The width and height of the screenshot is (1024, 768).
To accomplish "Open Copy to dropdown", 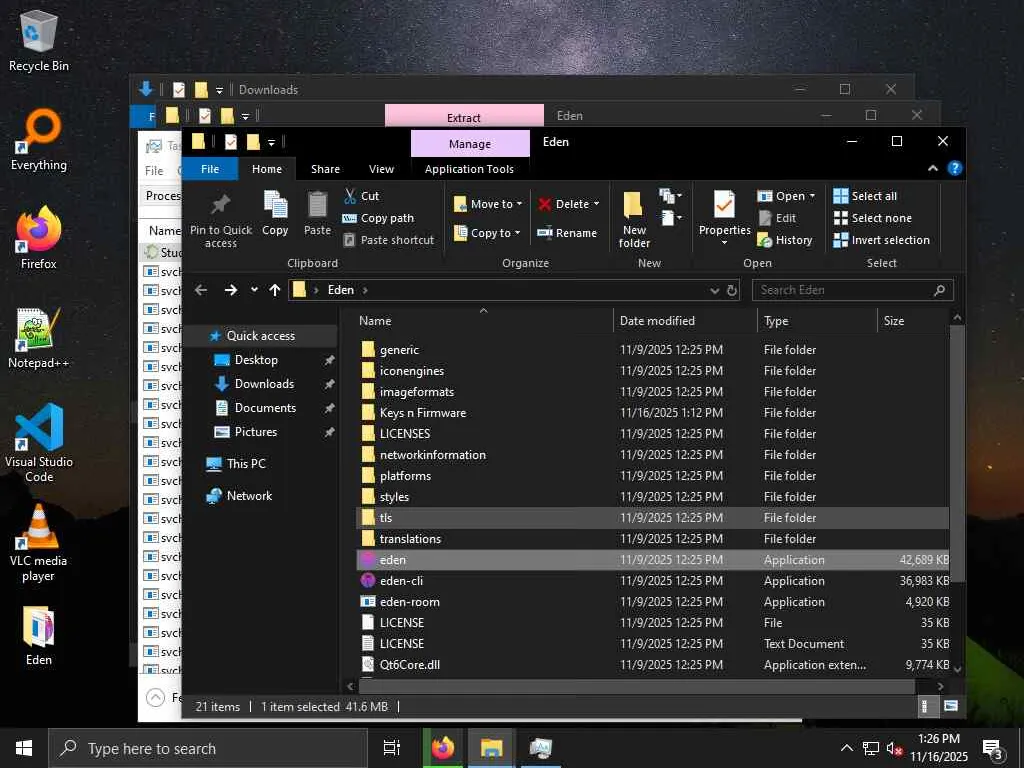I will click(487, 233).
